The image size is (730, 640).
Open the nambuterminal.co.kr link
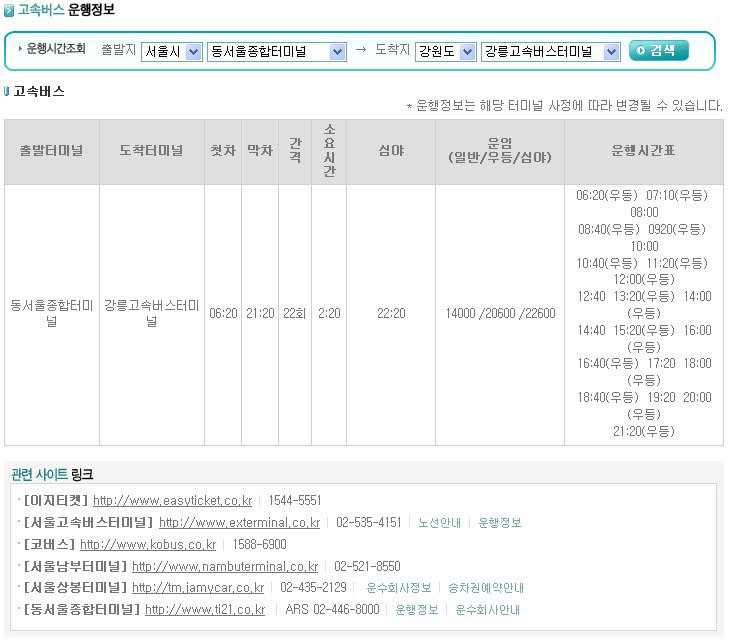[x=225, y=566]
